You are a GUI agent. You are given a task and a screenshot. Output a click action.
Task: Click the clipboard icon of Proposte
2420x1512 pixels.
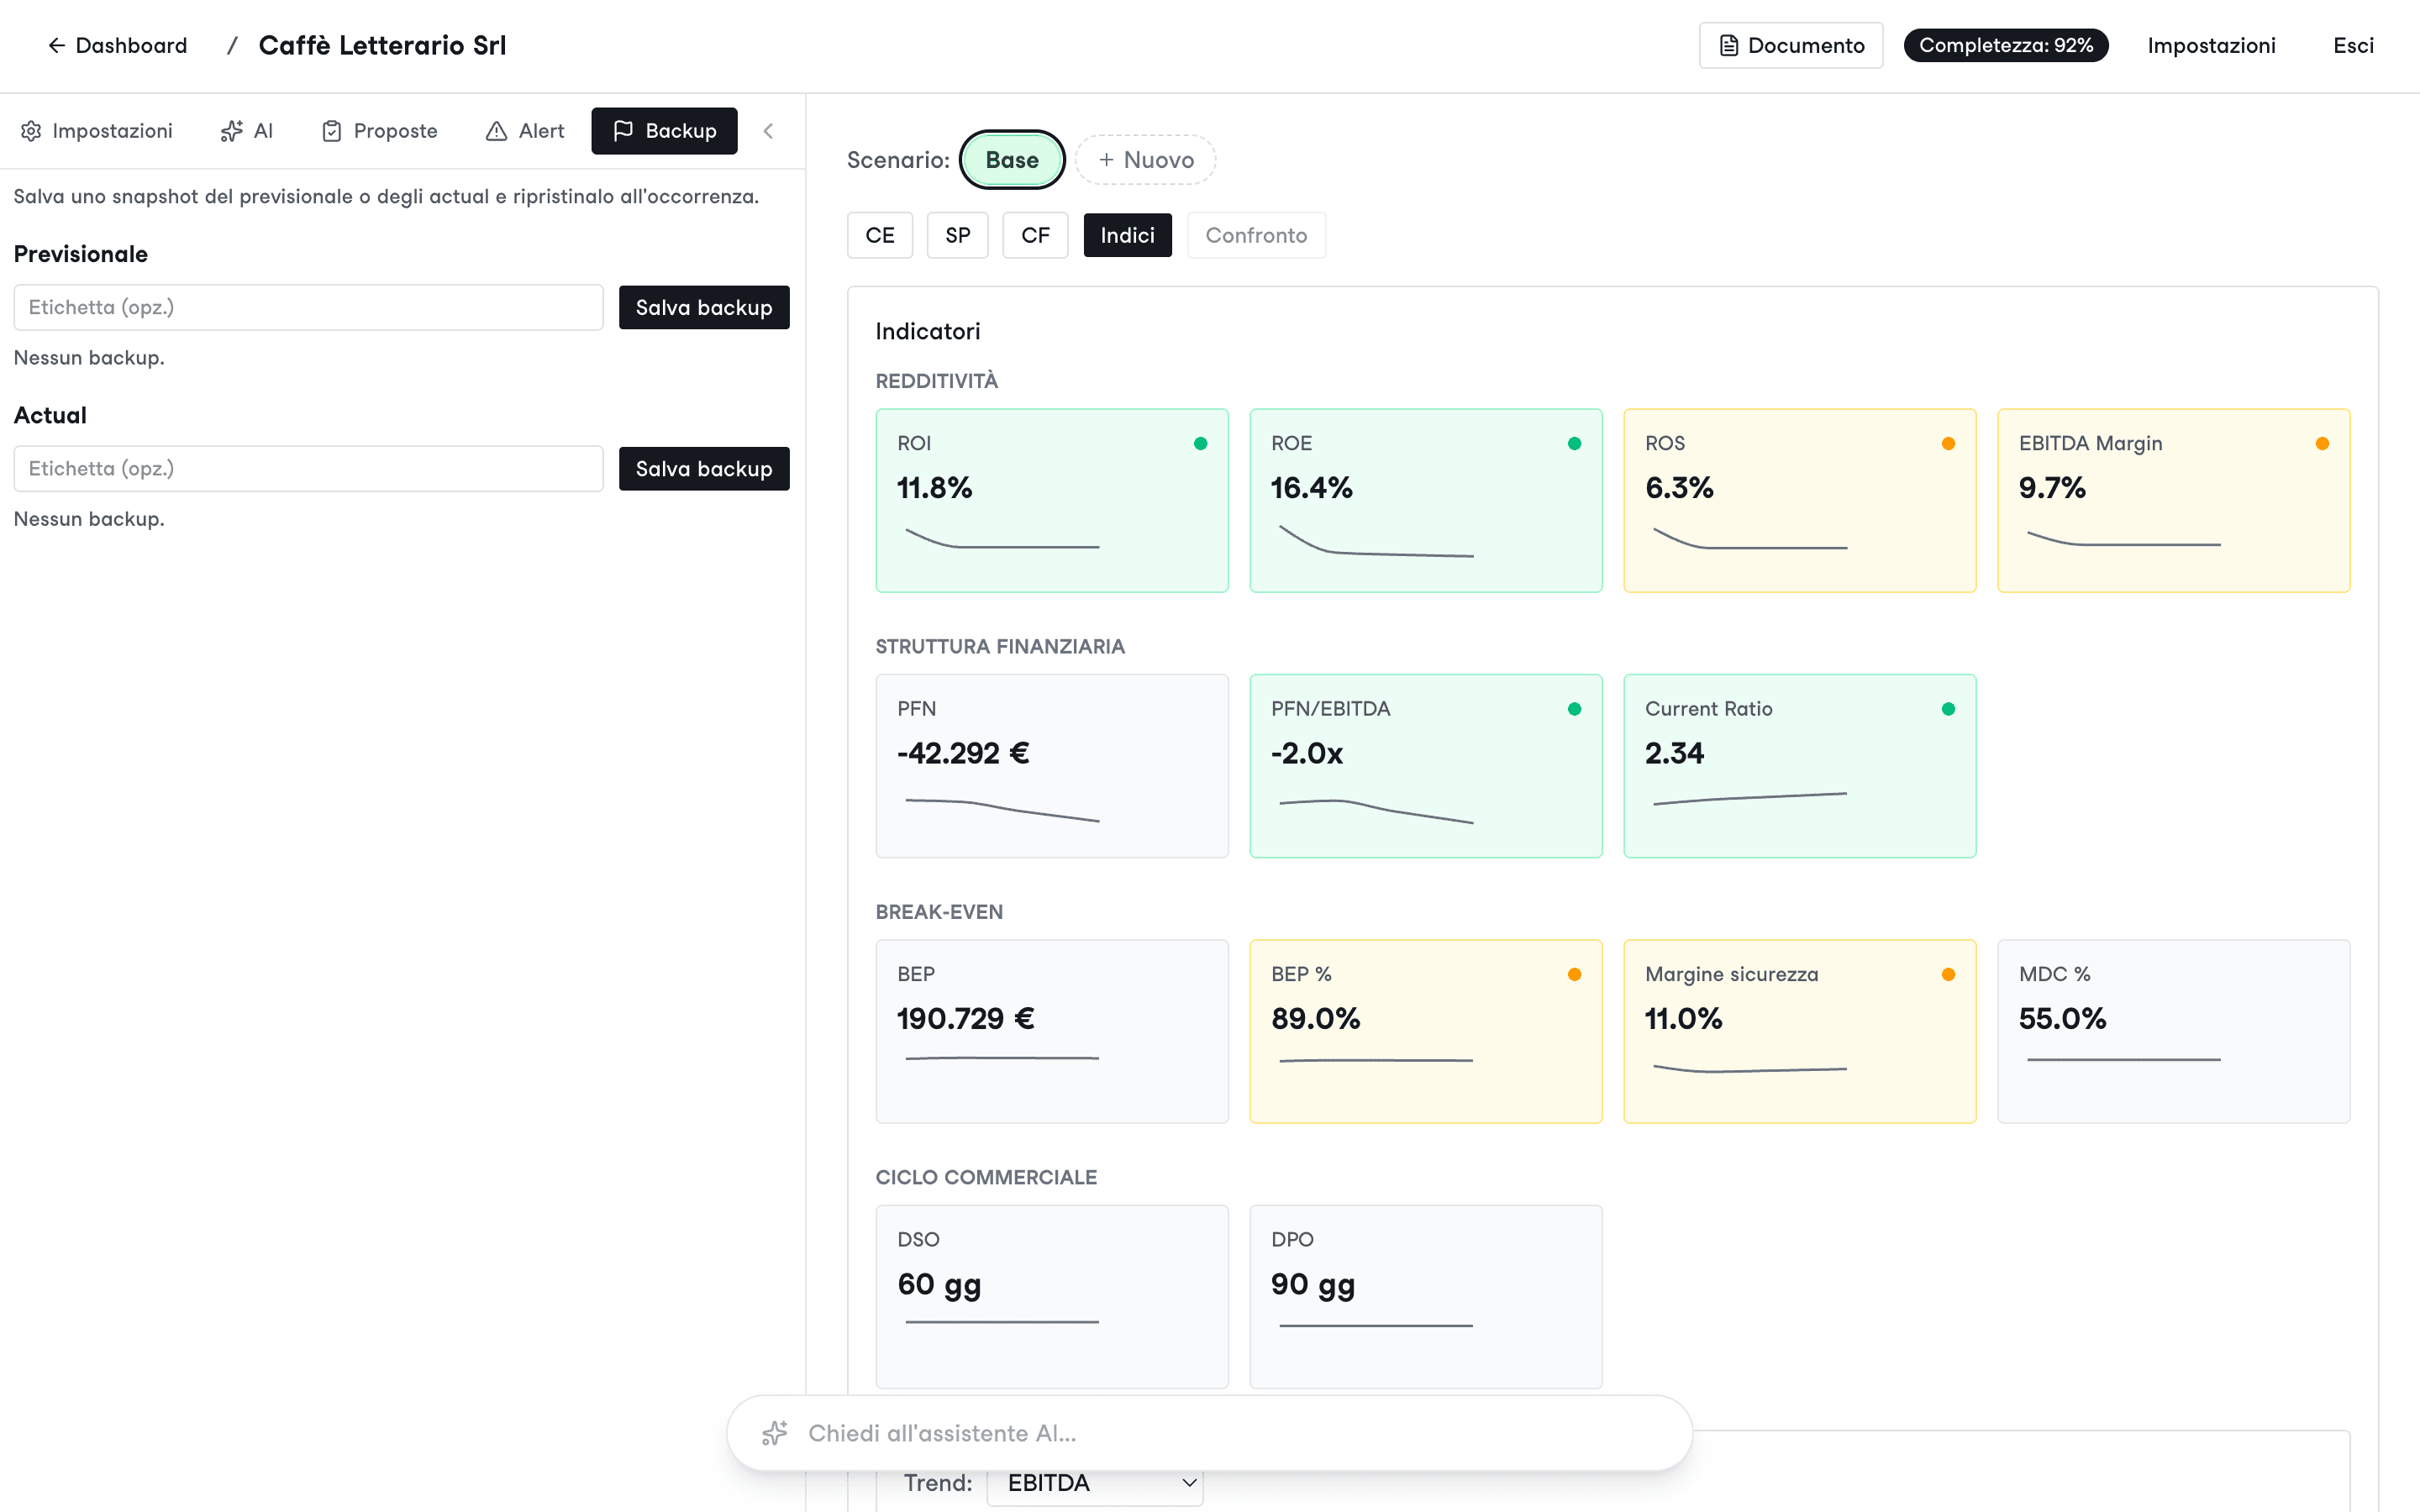331,131
